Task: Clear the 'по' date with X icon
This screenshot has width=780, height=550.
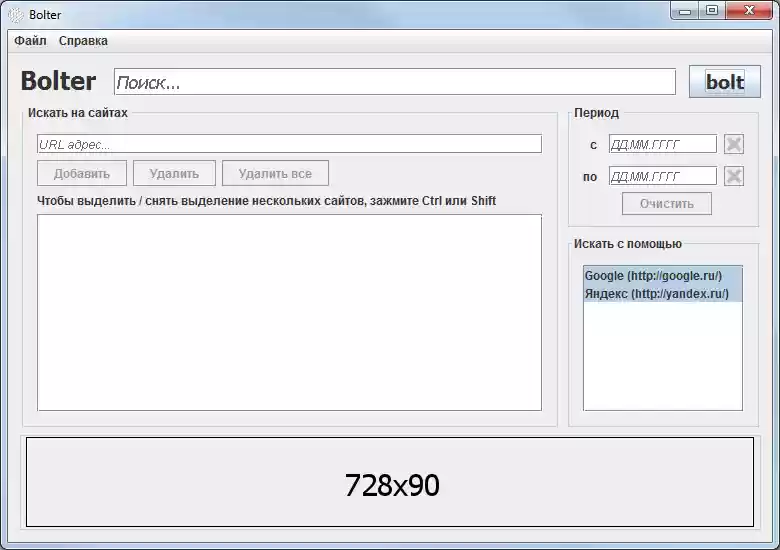Action: coord(734,176)
